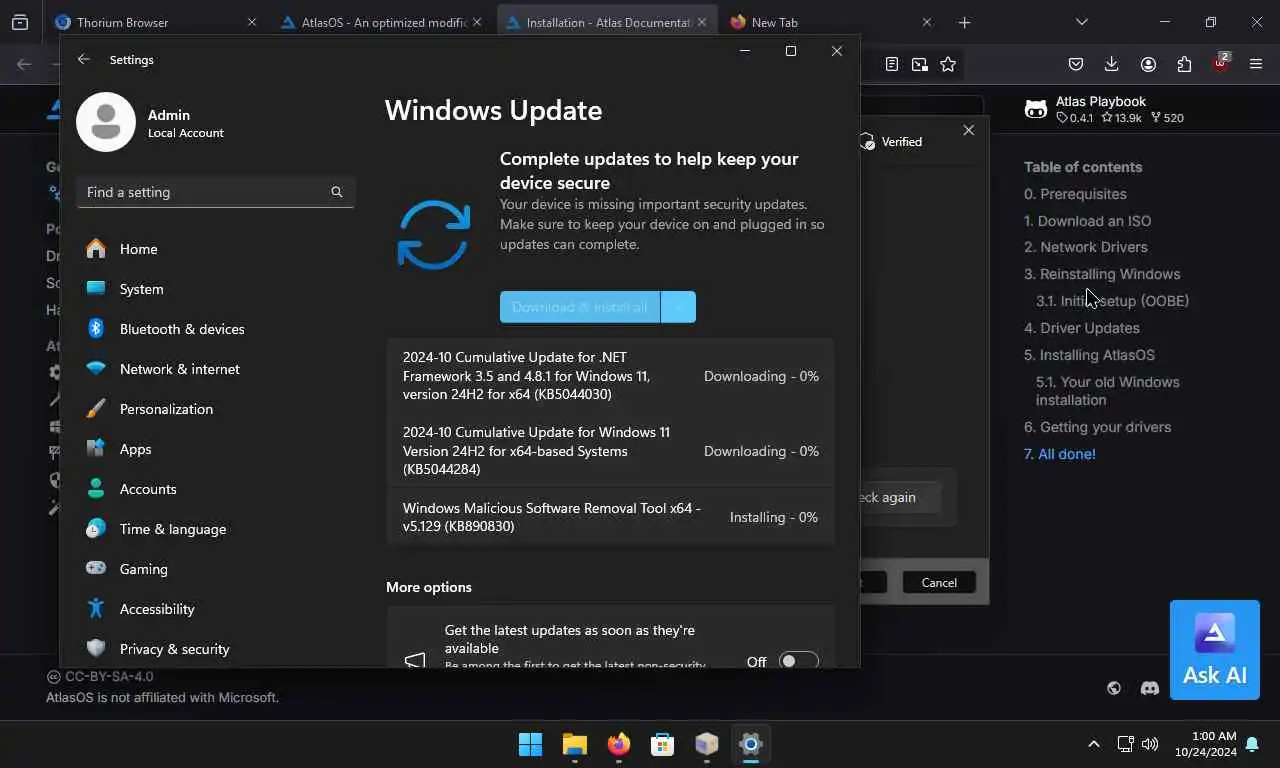Bookmark this page with the star icon
1280x768 pixels.
coord(948,64)
